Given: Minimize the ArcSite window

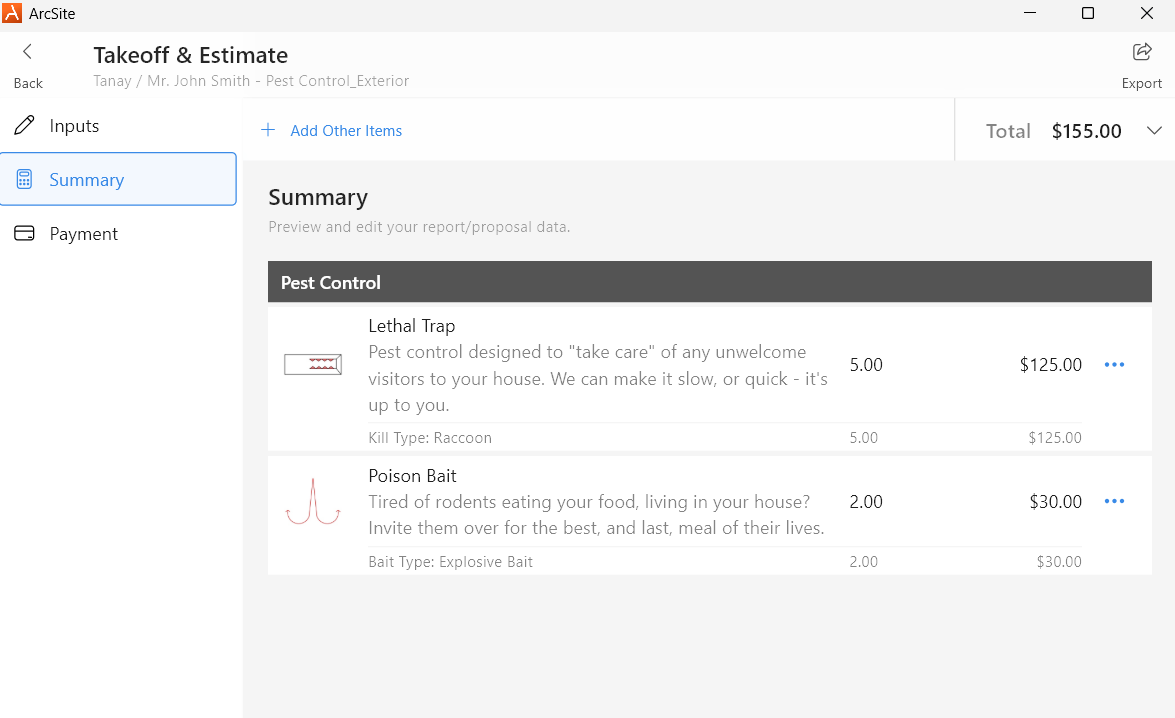Looking at the screenshot, I should (x=1030, y=13).
